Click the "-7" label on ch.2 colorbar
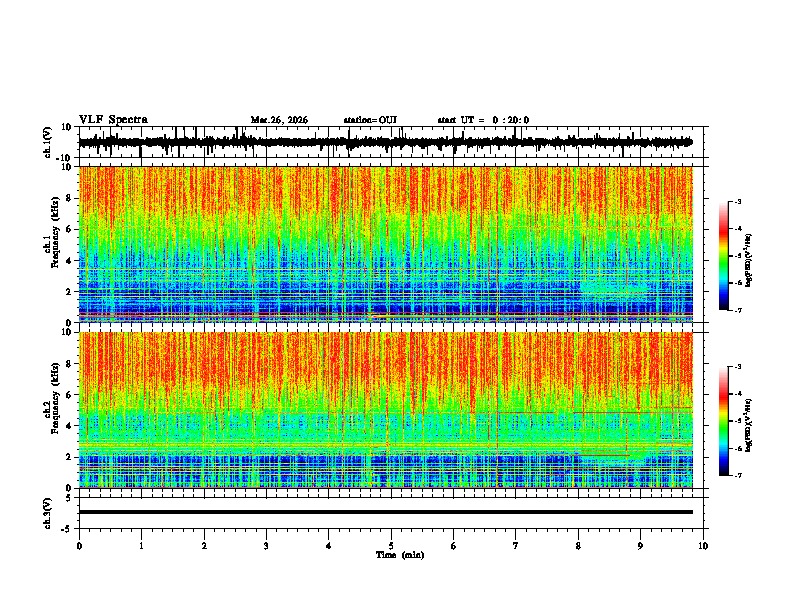 pyautogui.click(x=738, y=475)
